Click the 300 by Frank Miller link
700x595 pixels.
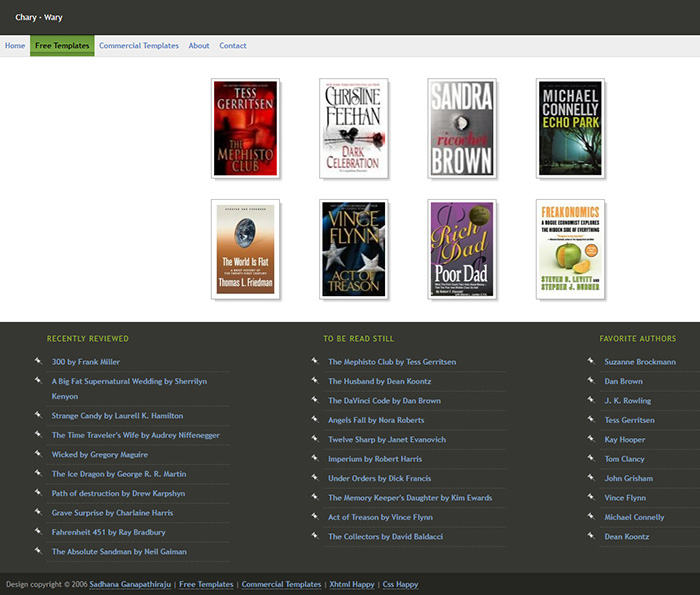(86, 362)
